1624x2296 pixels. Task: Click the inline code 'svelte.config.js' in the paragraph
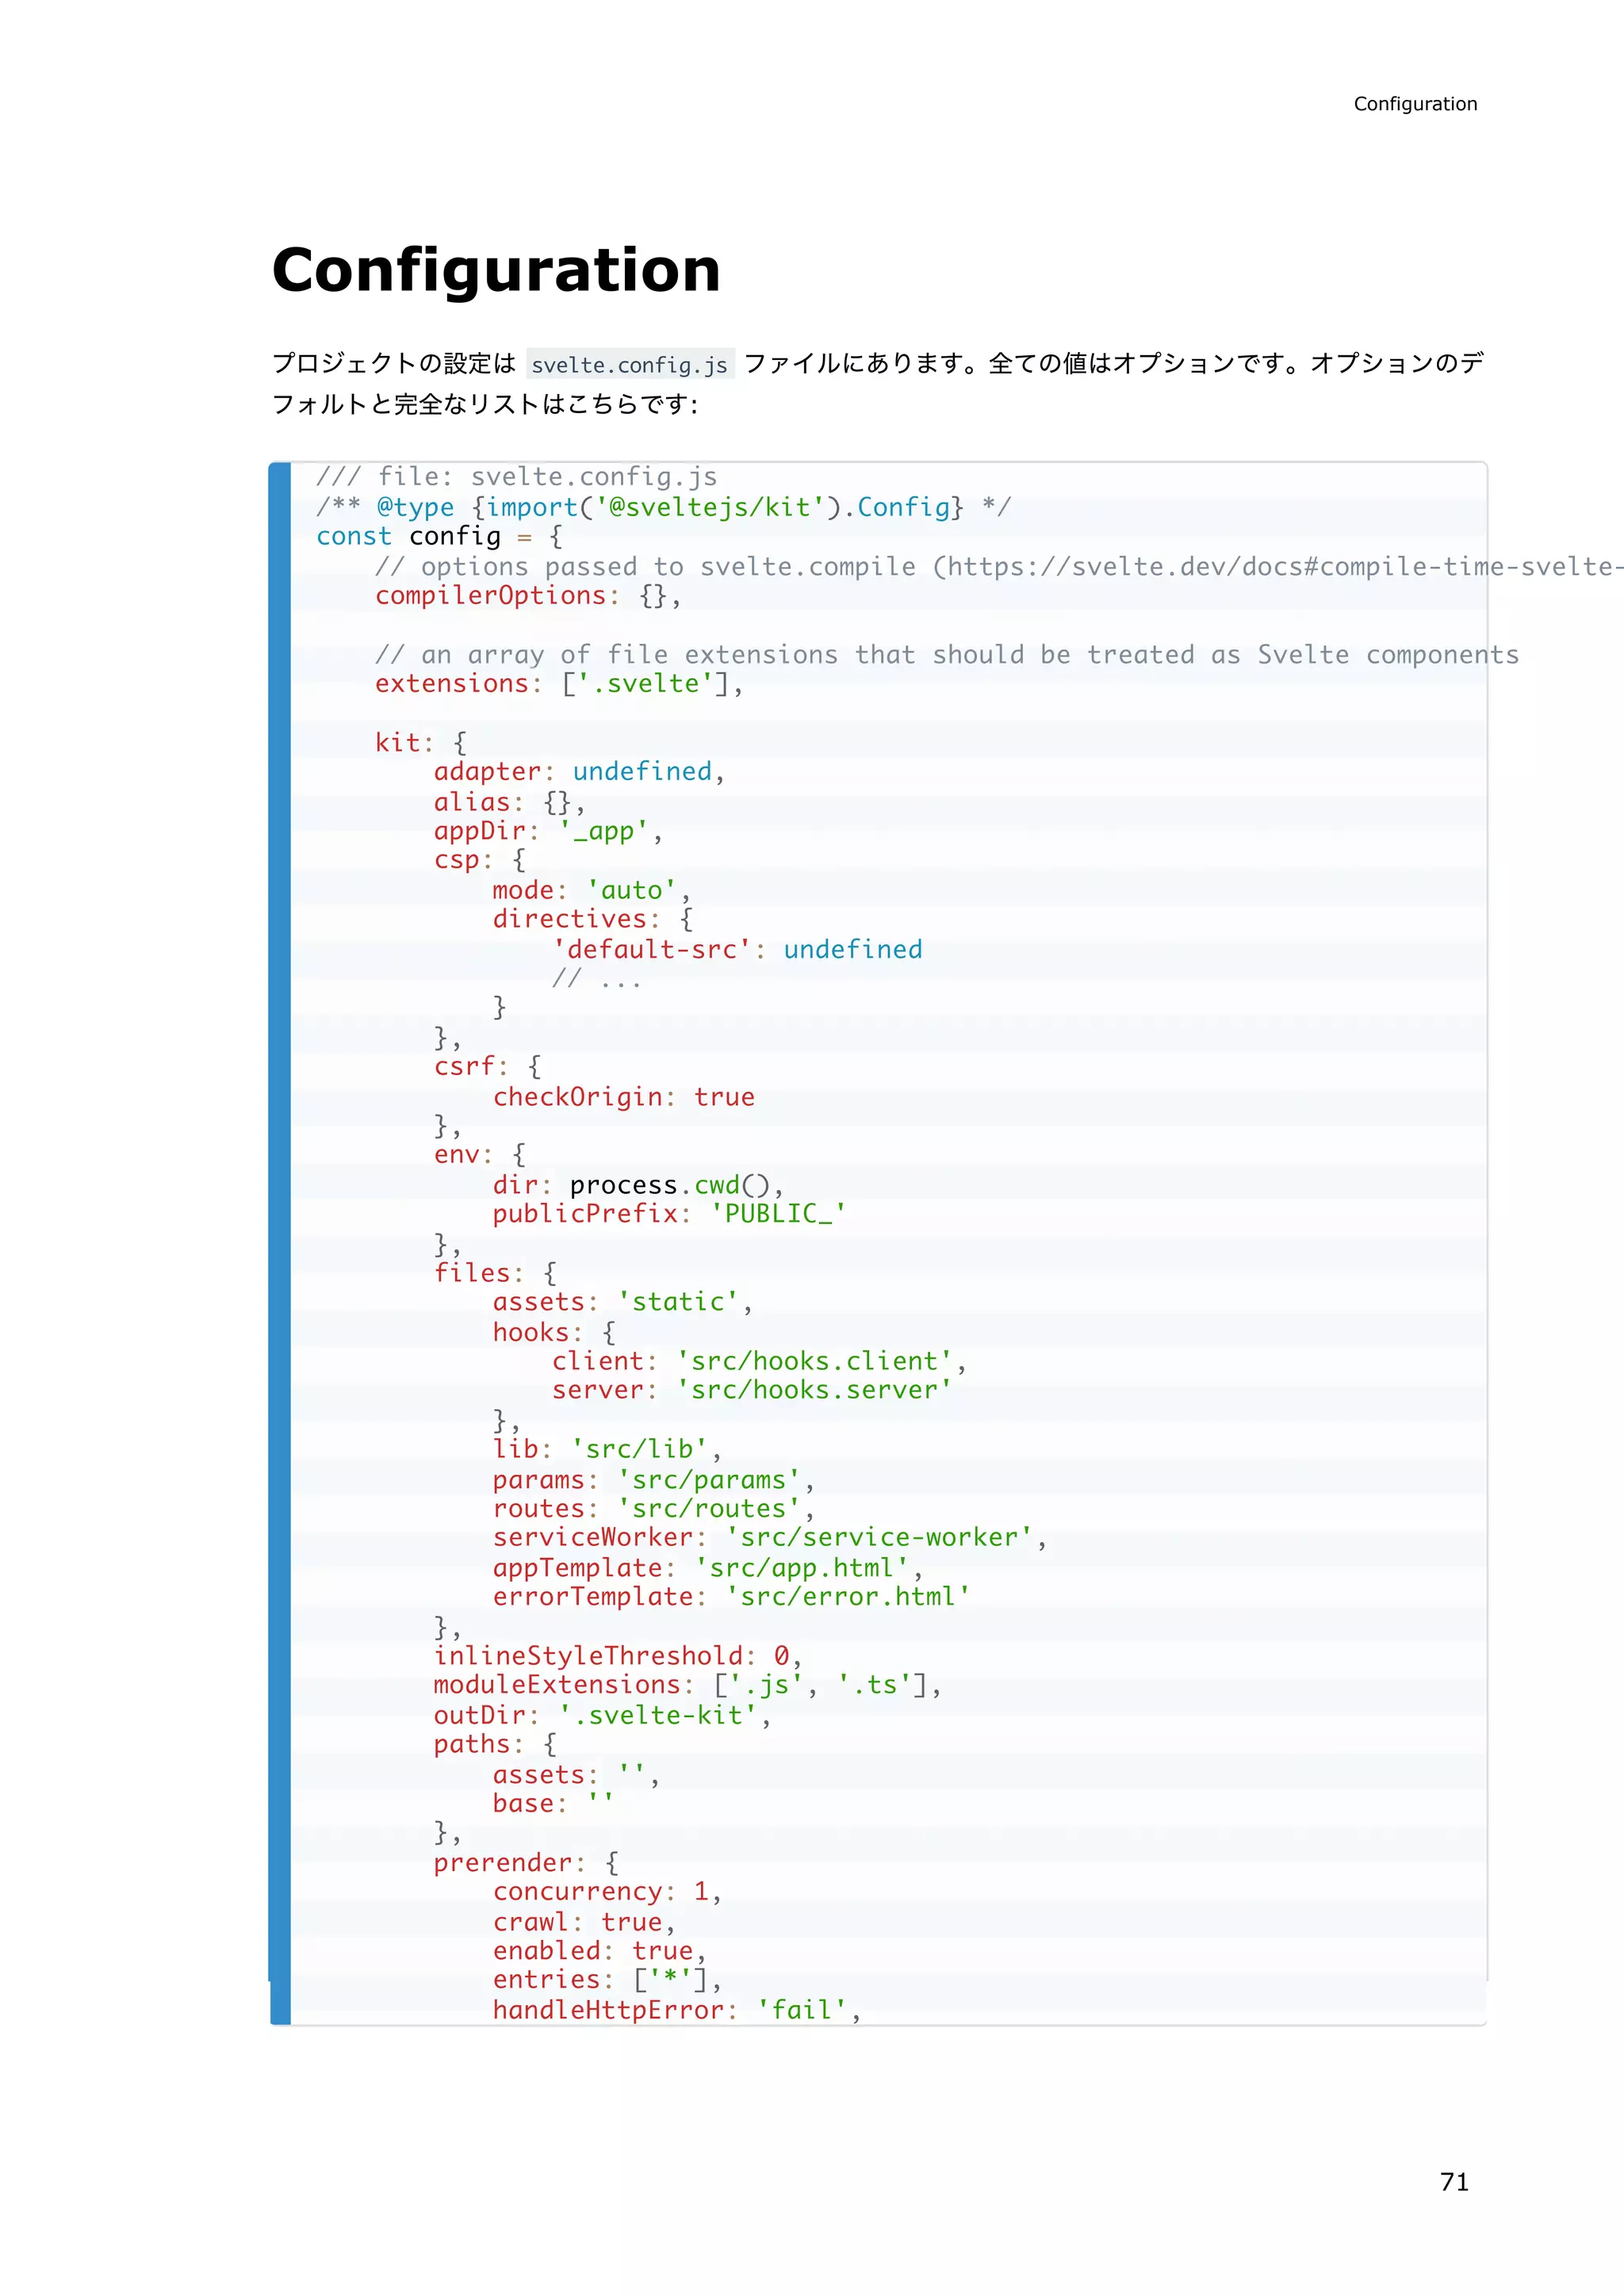630,365
